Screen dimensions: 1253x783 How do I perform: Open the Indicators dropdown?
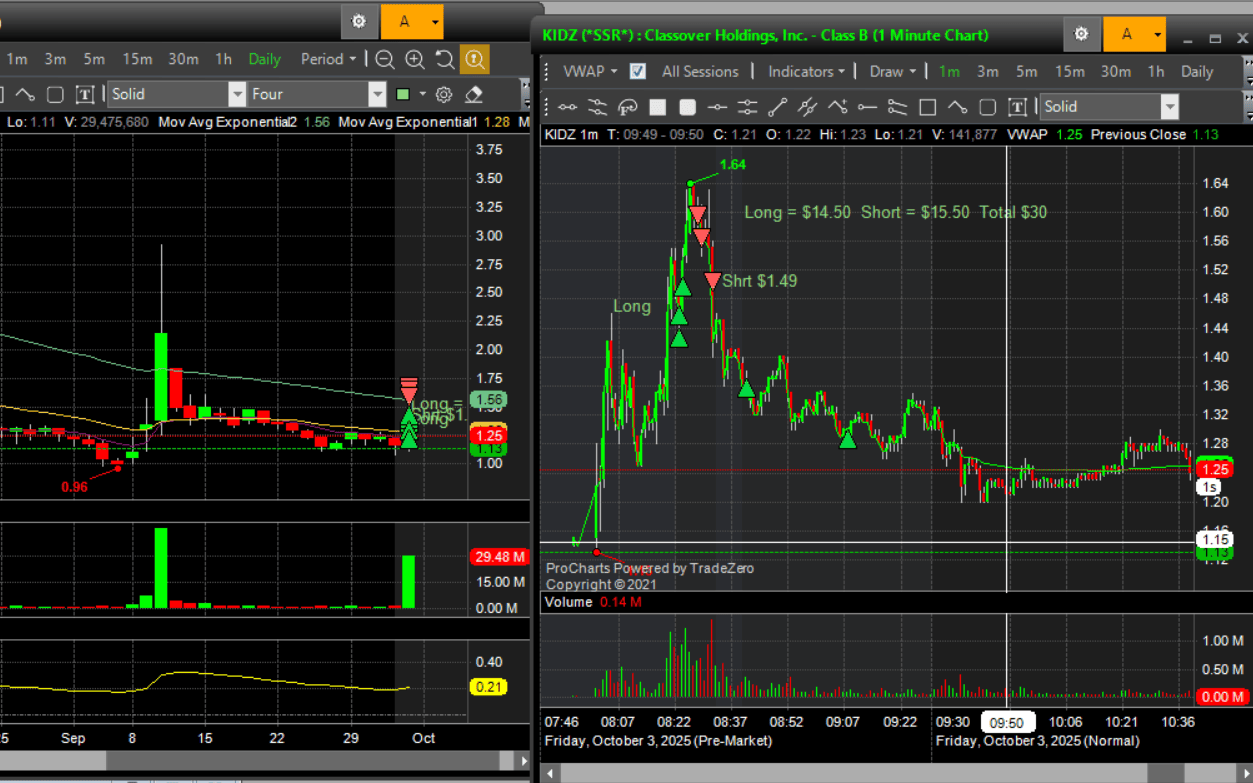[x=806, y=72]
